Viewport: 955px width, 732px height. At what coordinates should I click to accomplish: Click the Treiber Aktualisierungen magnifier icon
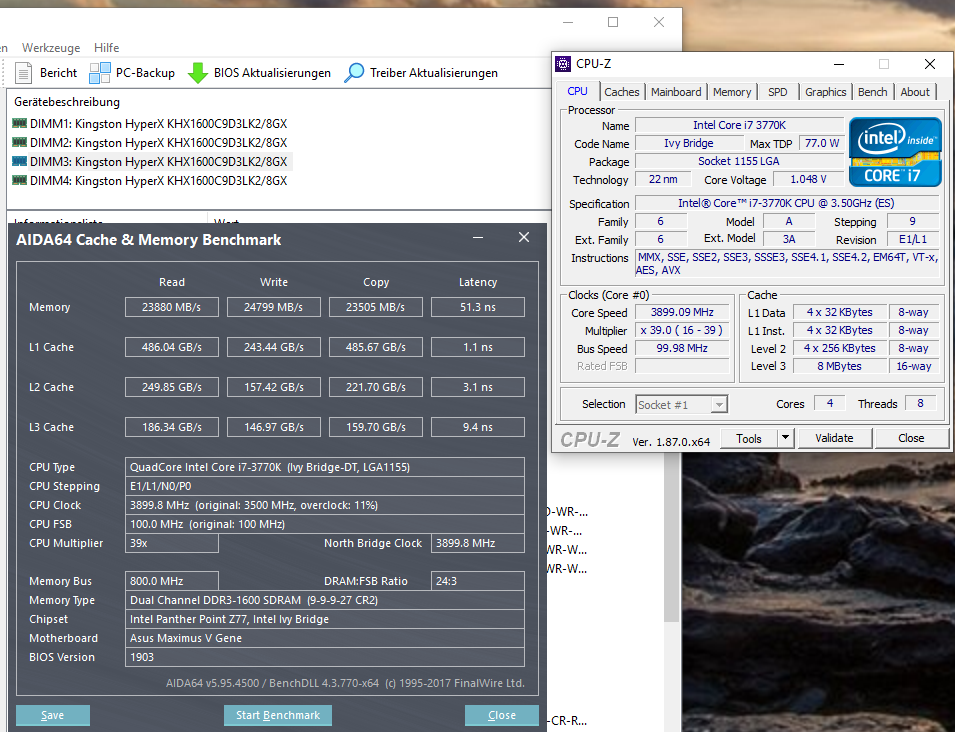coord(354,73)
